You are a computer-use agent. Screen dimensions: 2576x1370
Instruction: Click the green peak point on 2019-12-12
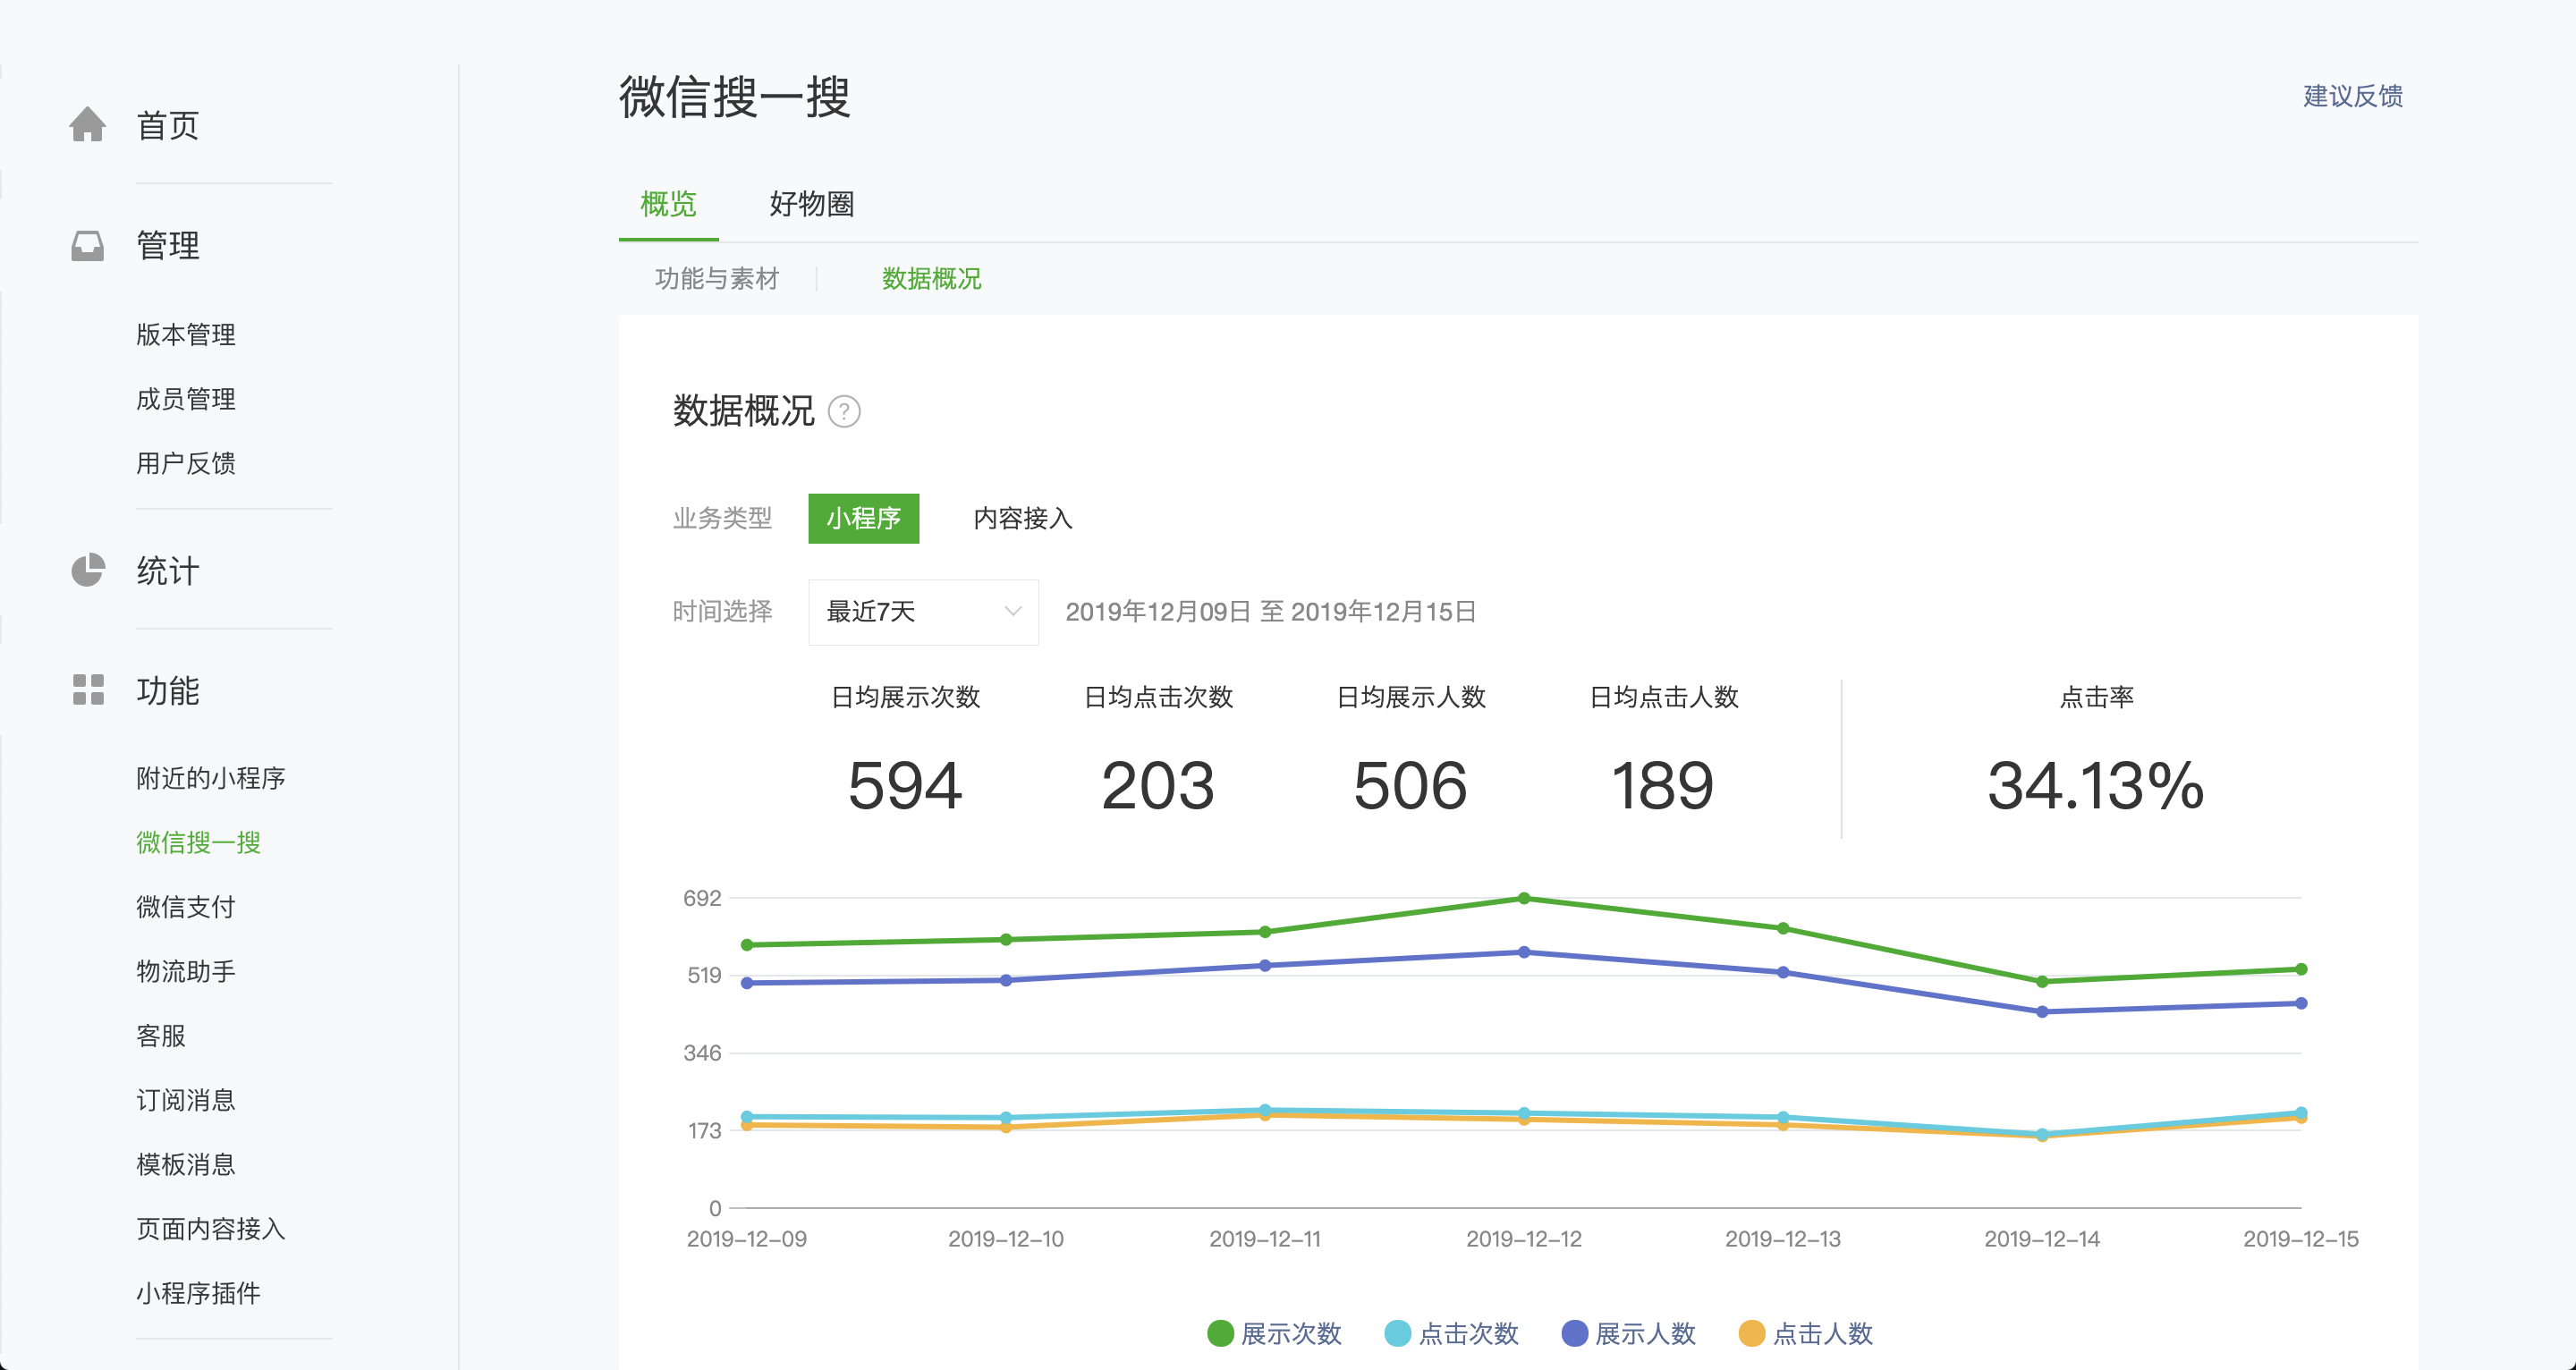click(x=1524, y=898)
